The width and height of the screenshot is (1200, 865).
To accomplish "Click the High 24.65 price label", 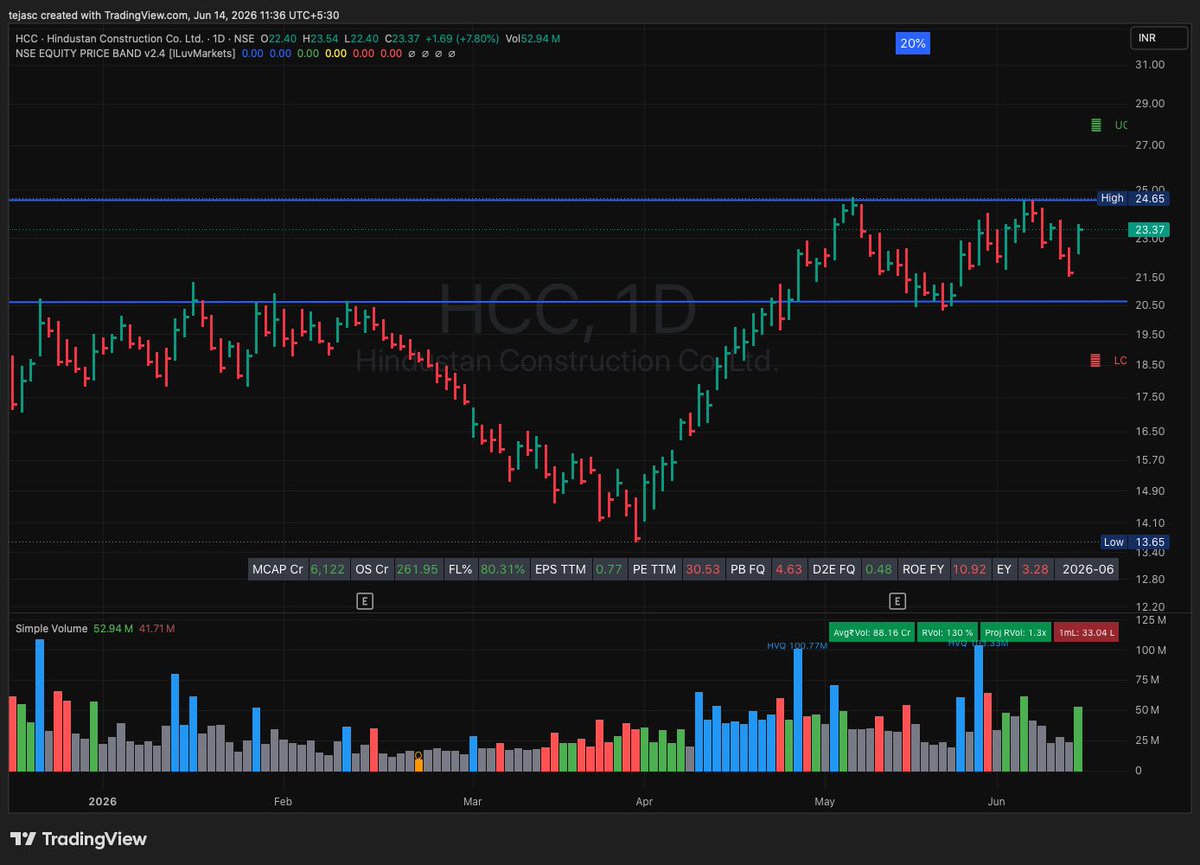I will tap(1134, 198).
